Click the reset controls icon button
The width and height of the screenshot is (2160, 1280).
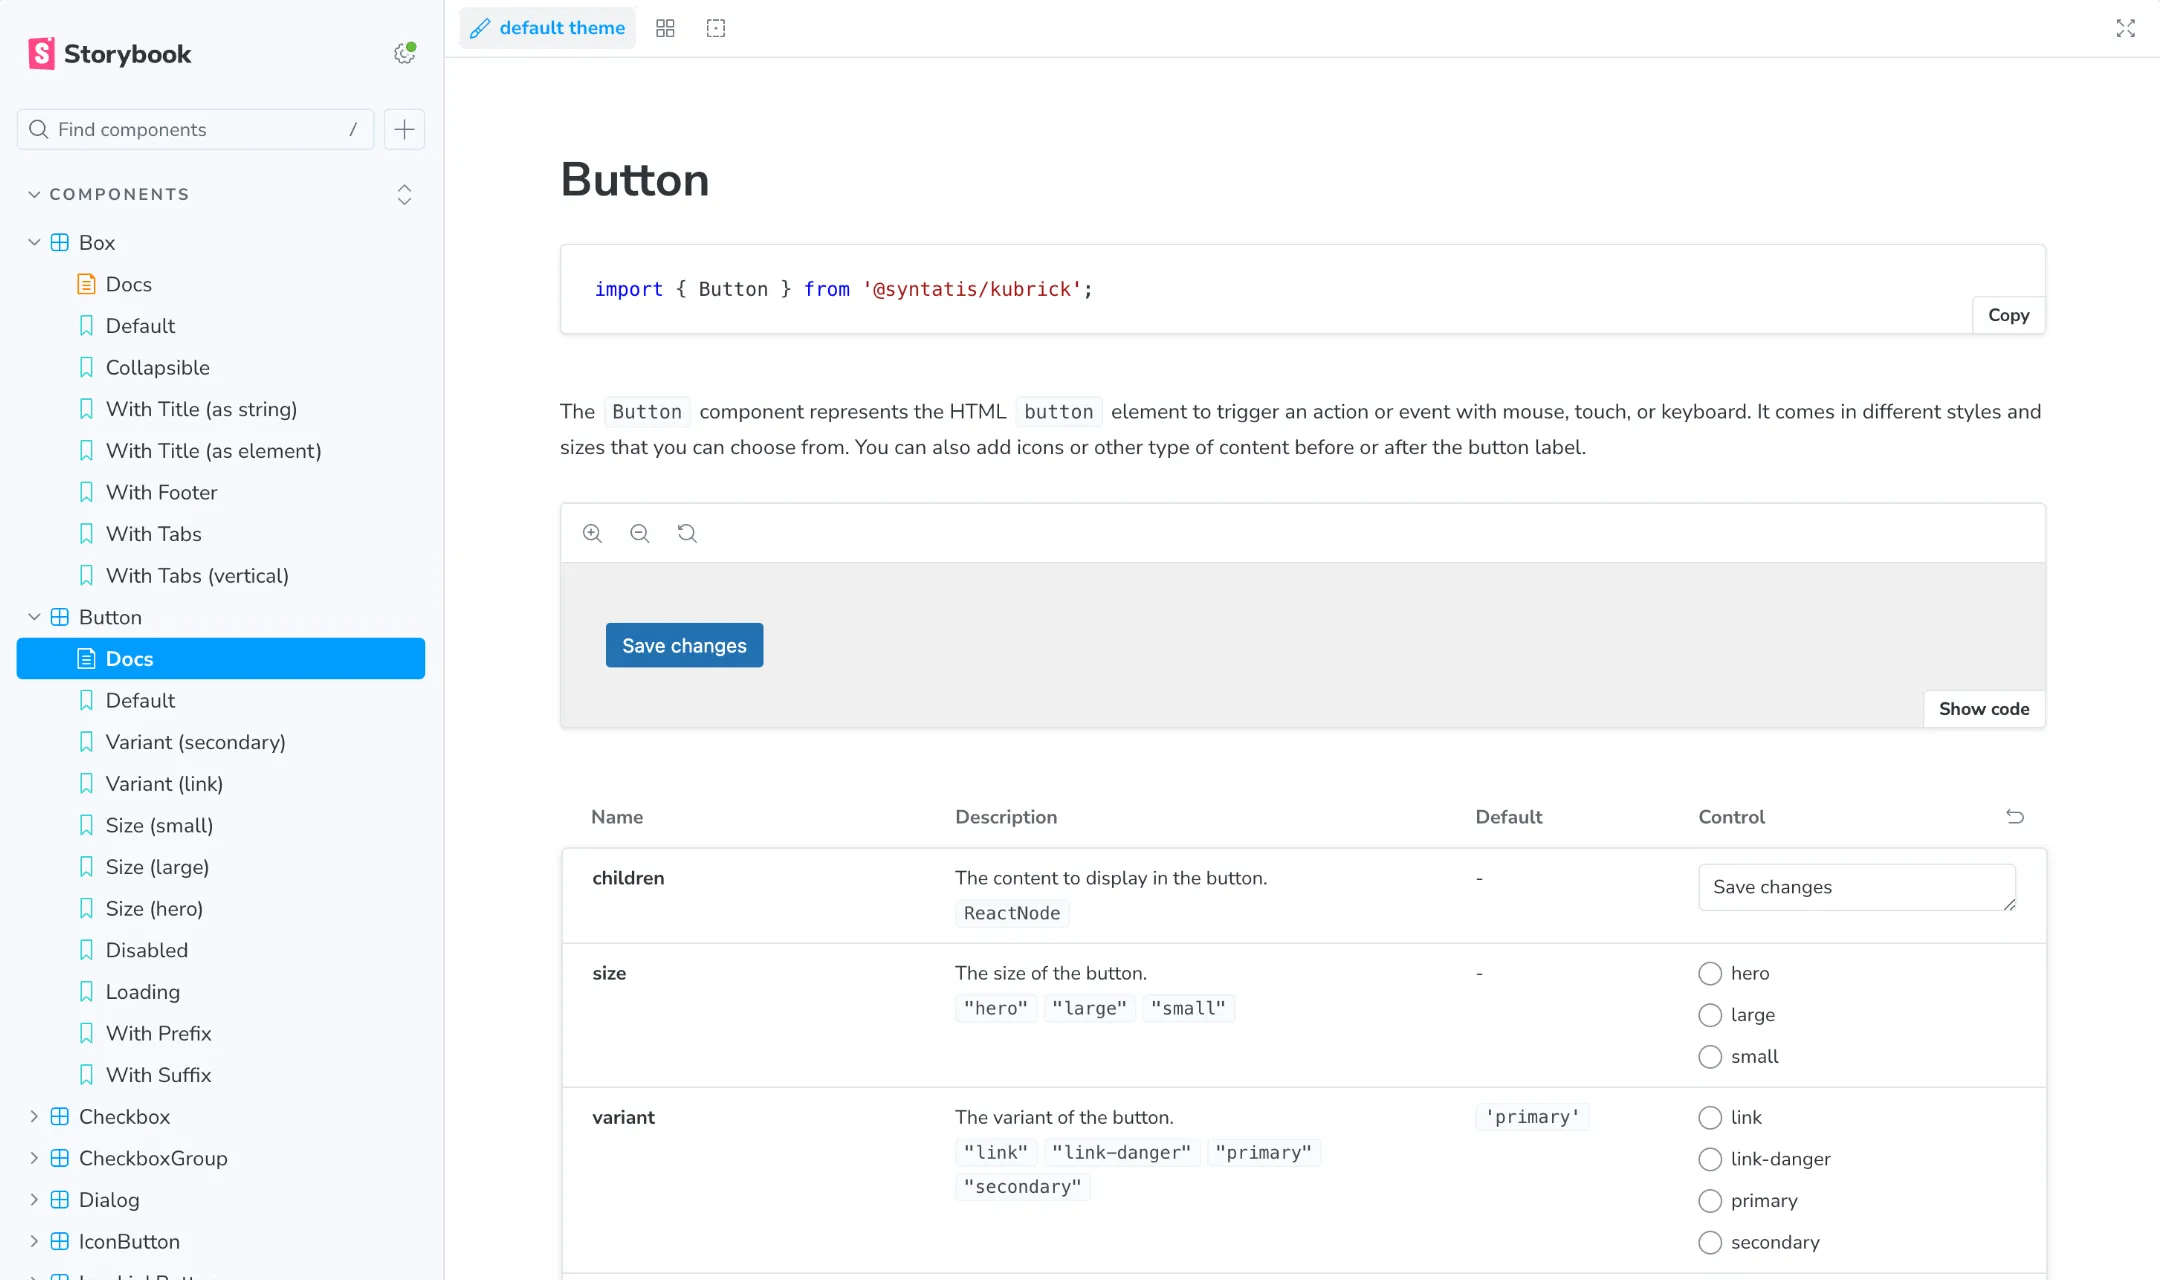2014,817
